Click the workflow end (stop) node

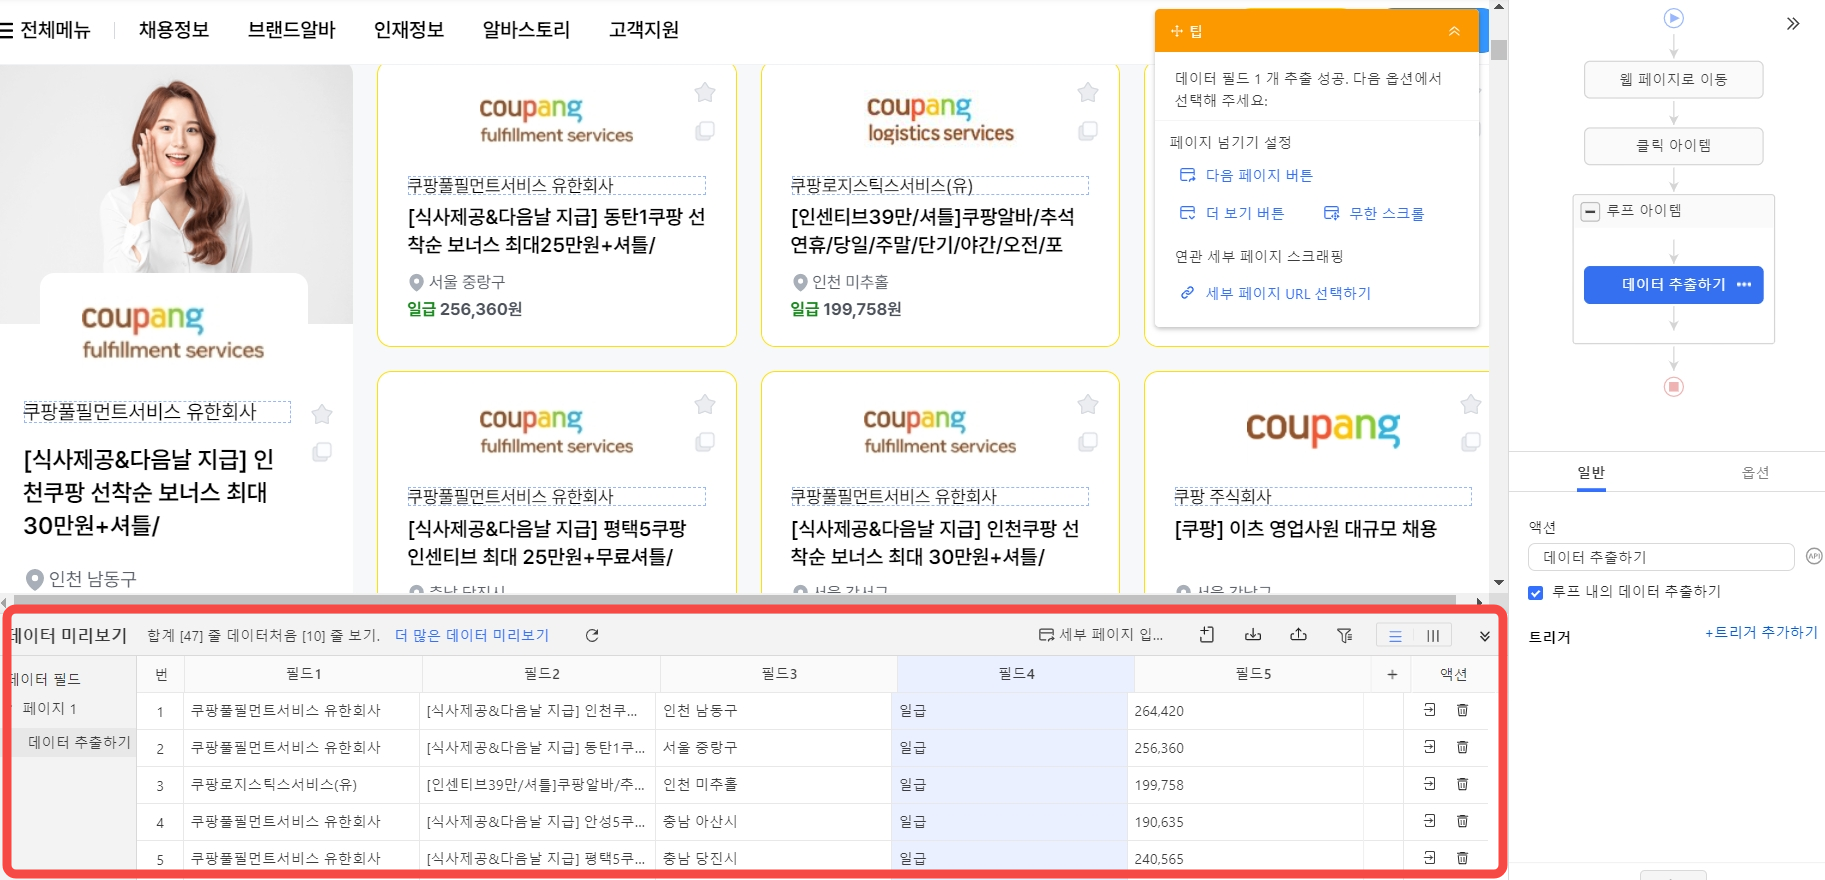(1673, 387)
